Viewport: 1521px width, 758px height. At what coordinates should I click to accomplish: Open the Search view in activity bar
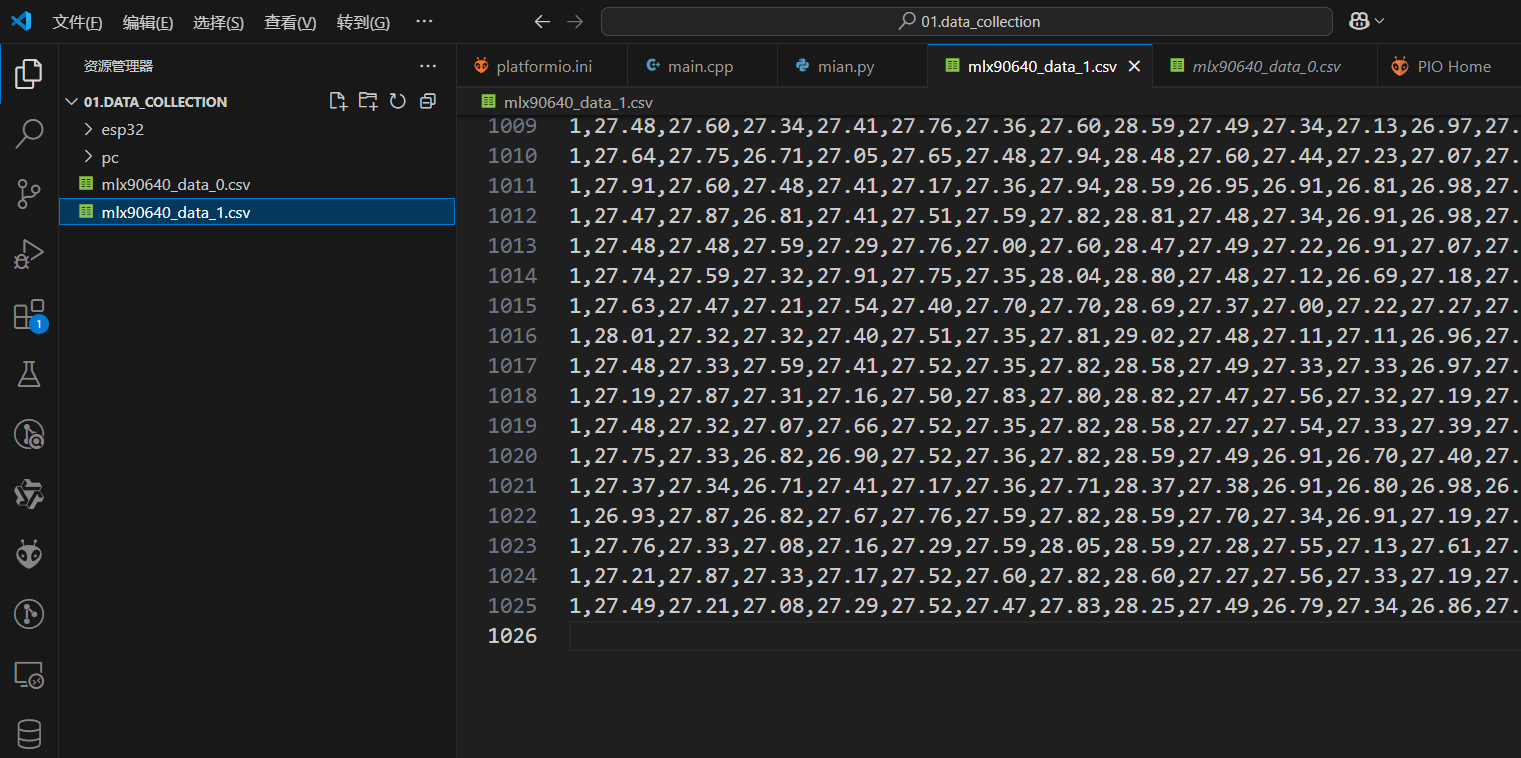29,133
